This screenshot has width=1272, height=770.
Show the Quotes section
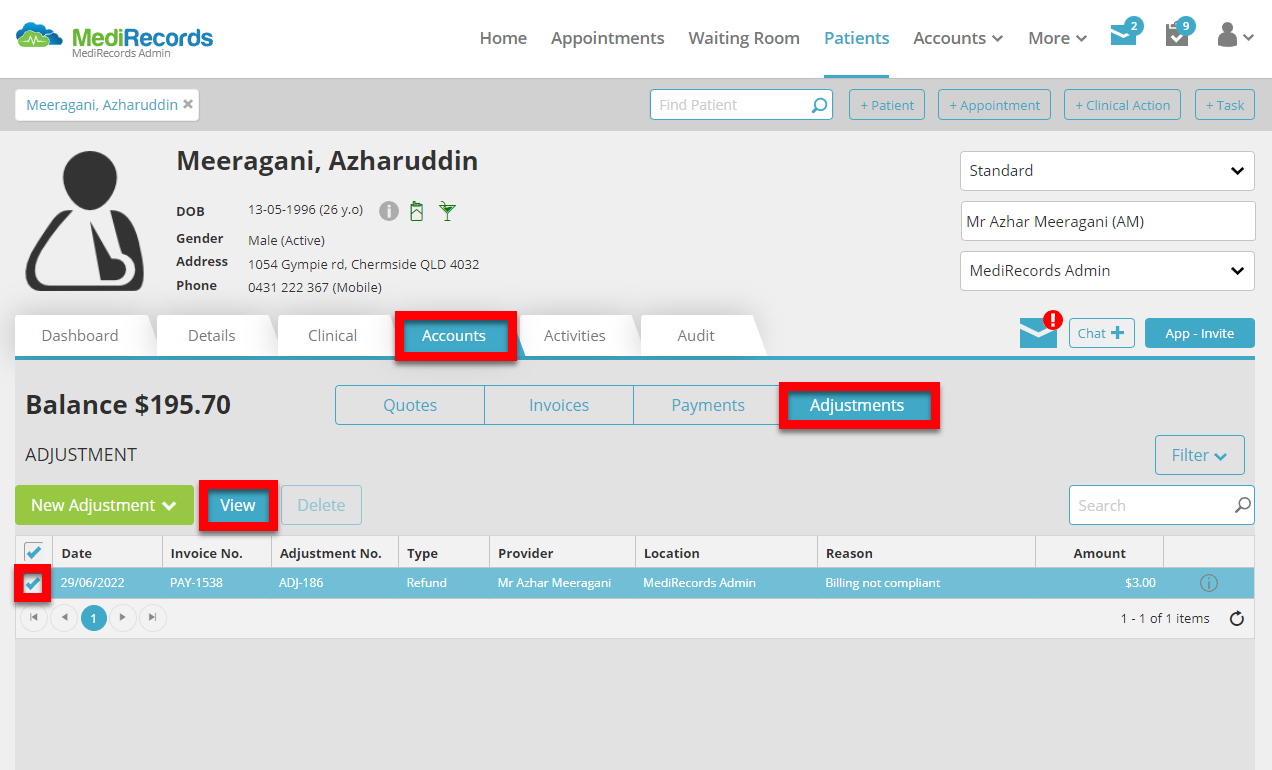[410, 405]
